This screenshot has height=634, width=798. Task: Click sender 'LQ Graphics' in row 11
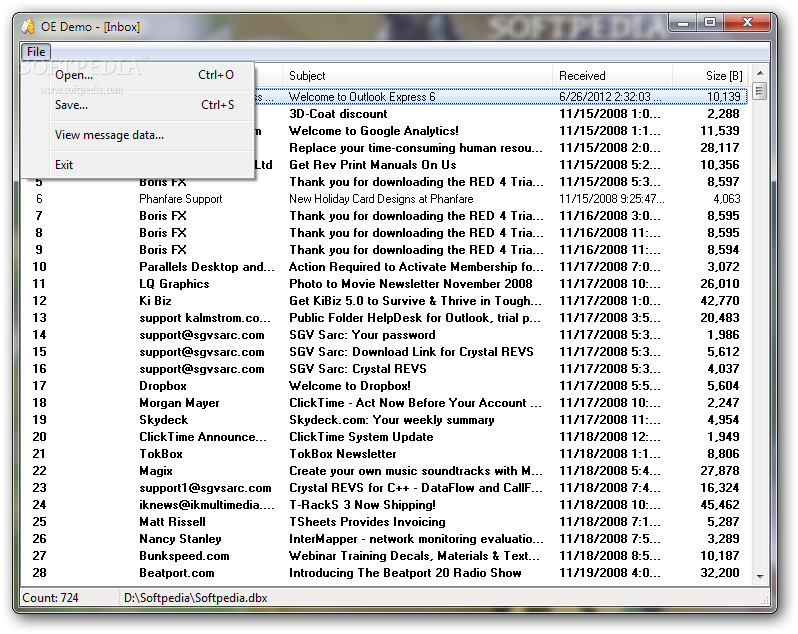pyautogui.click(x=174, y=284)
